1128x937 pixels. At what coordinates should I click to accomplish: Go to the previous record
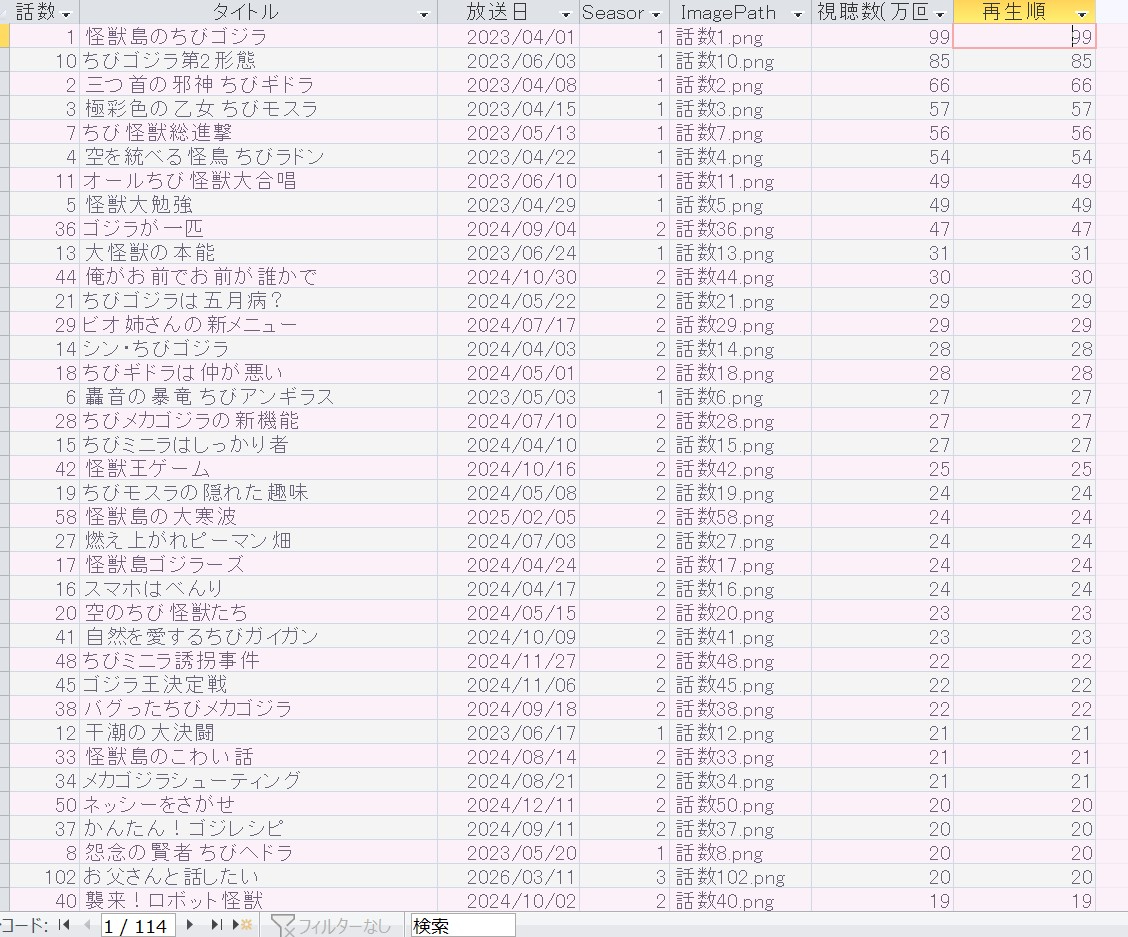pos(87,925)
